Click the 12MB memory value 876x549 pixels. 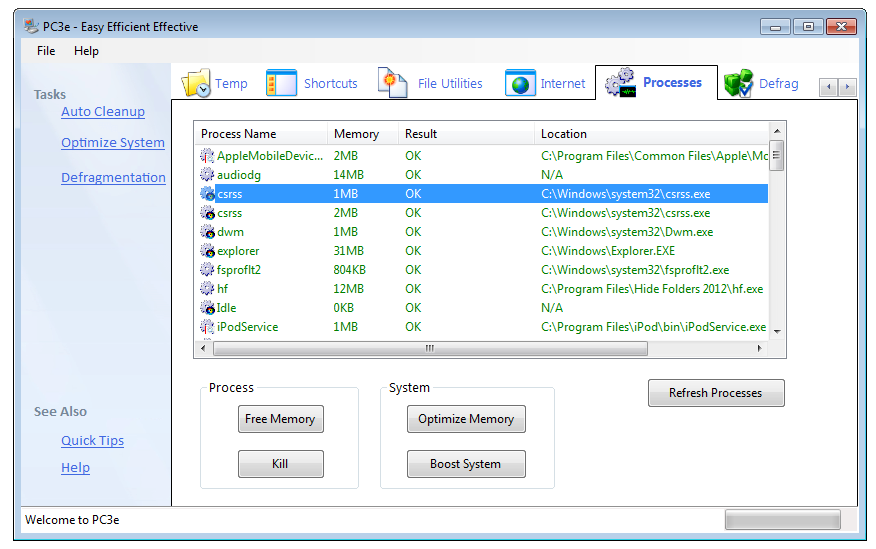[x=349, y=289]
